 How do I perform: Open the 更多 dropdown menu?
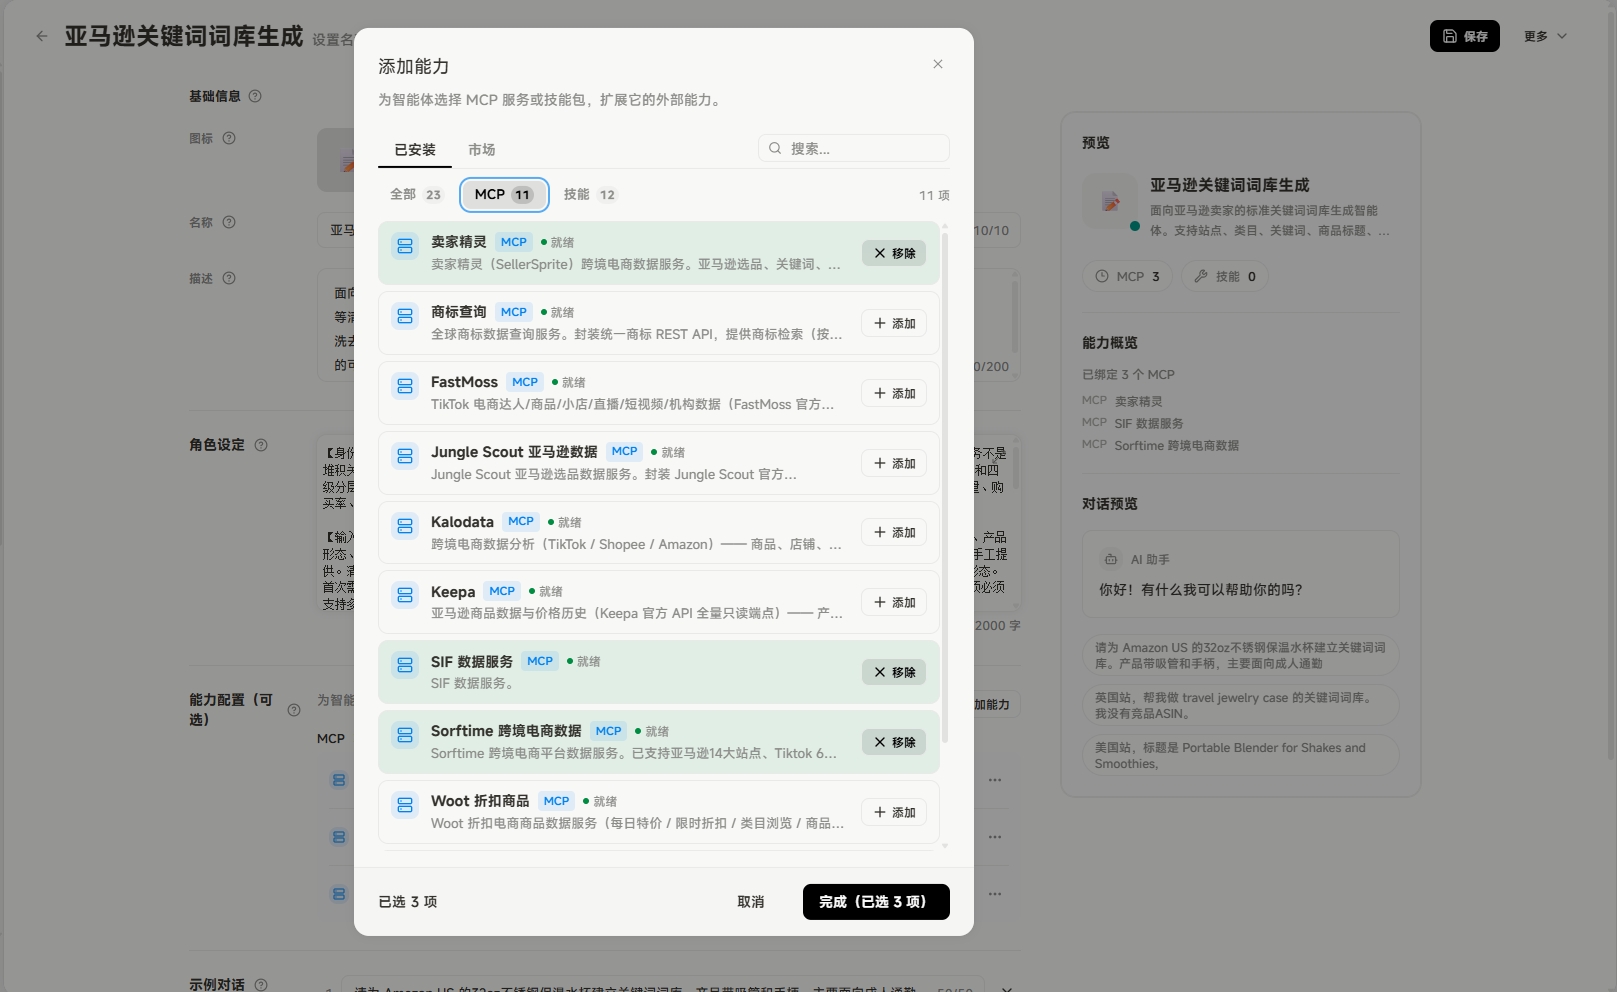1545,36
